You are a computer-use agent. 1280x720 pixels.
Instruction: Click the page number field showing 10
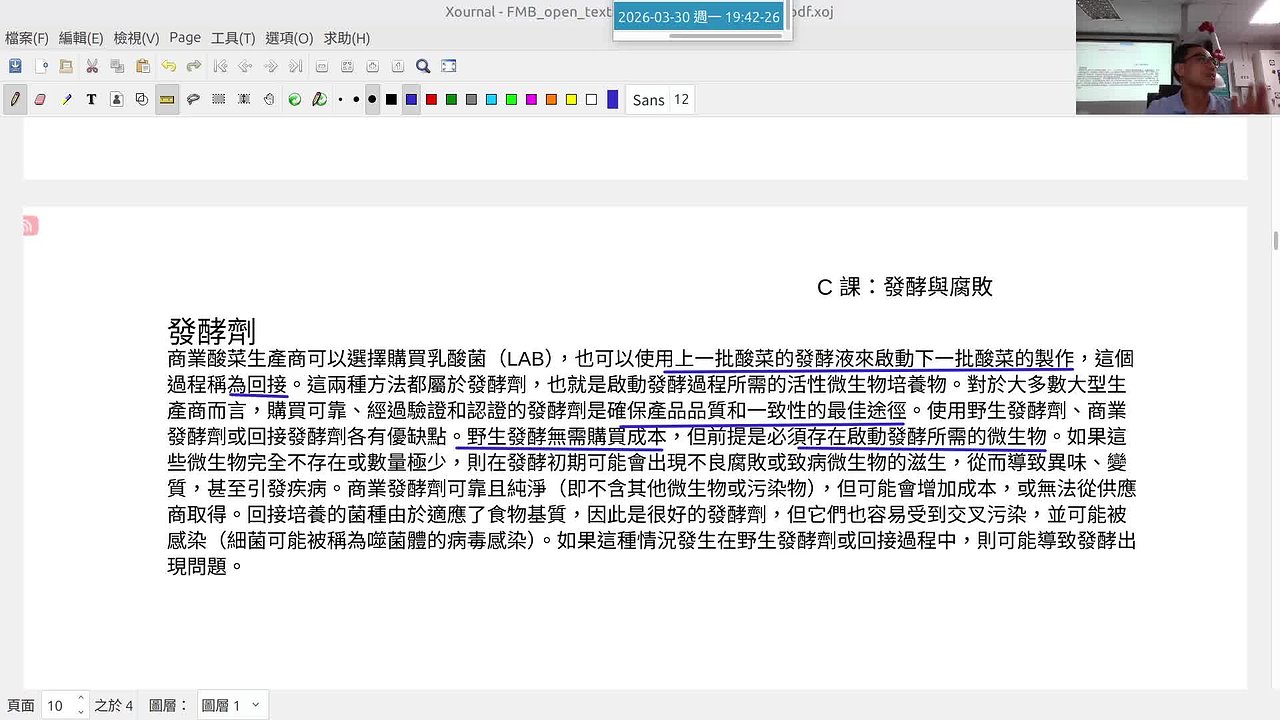tap(57, 705)
